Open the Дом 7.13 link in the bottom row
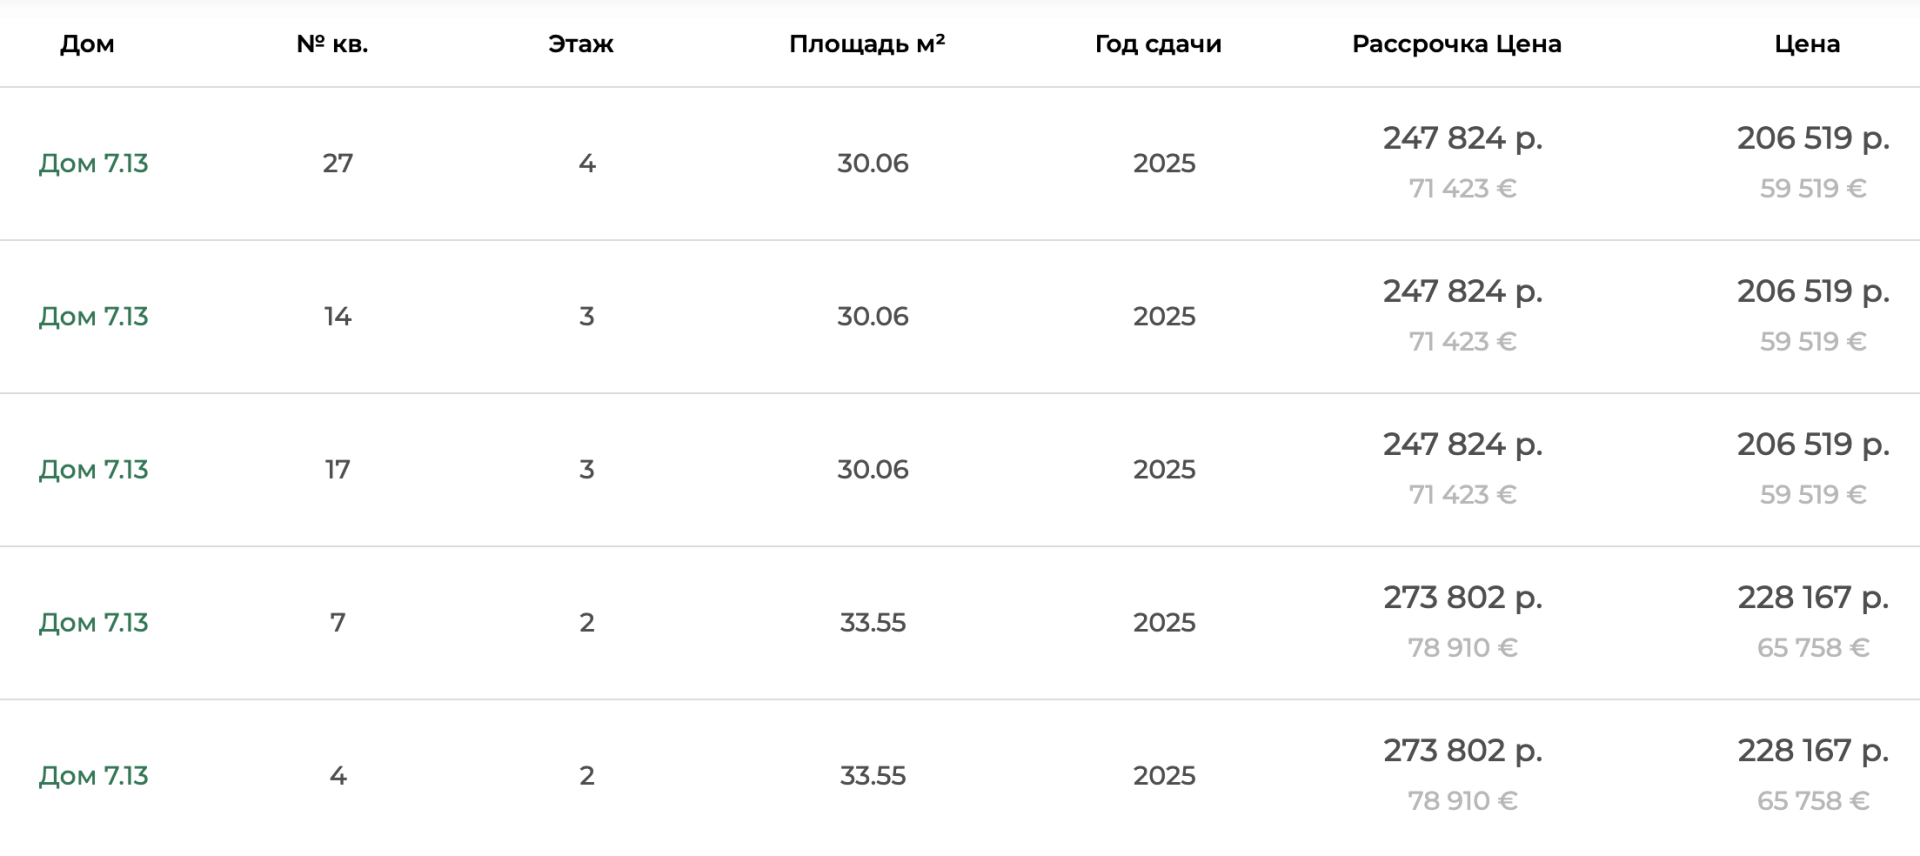The height and width of the screenshot is (856, 1920). click(x=92, y=774)
